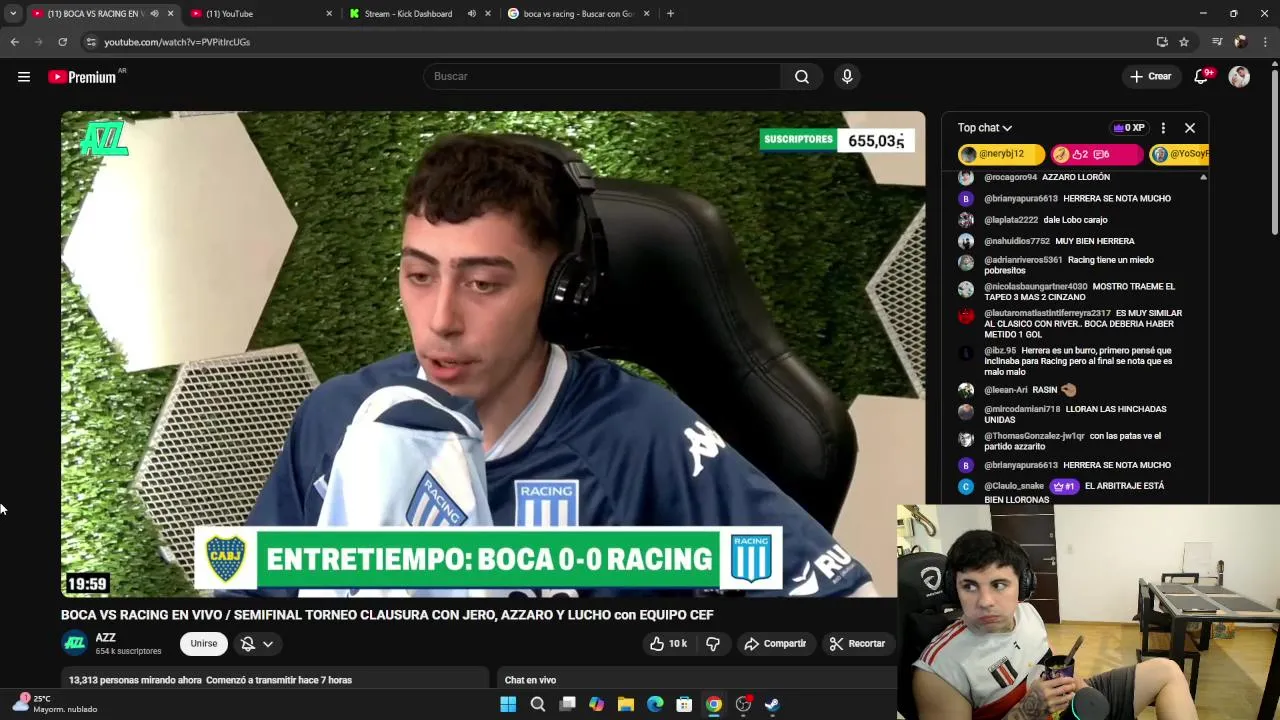Open the 0 XP crown badge

click(x=1129, y=128)
